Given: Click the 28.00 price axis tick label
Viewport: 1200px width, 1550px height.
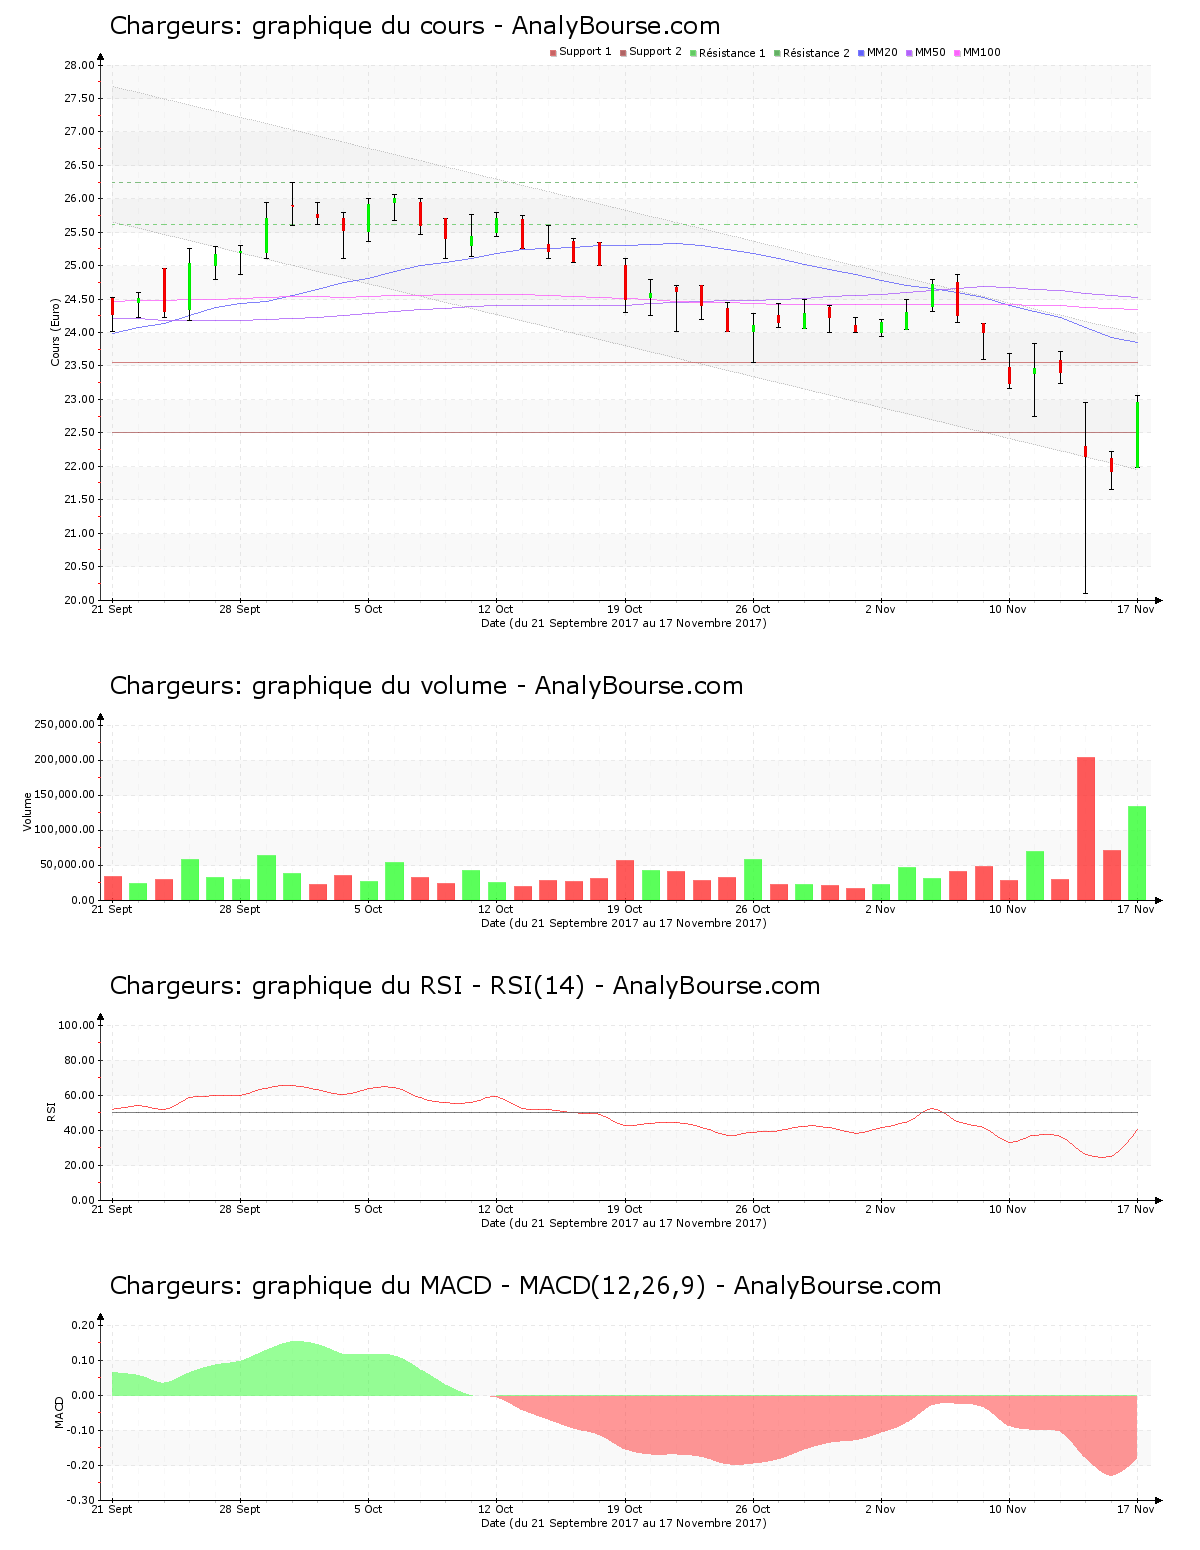Looking at the screenshot, I should pyautogui.click(x=79, y=65).
